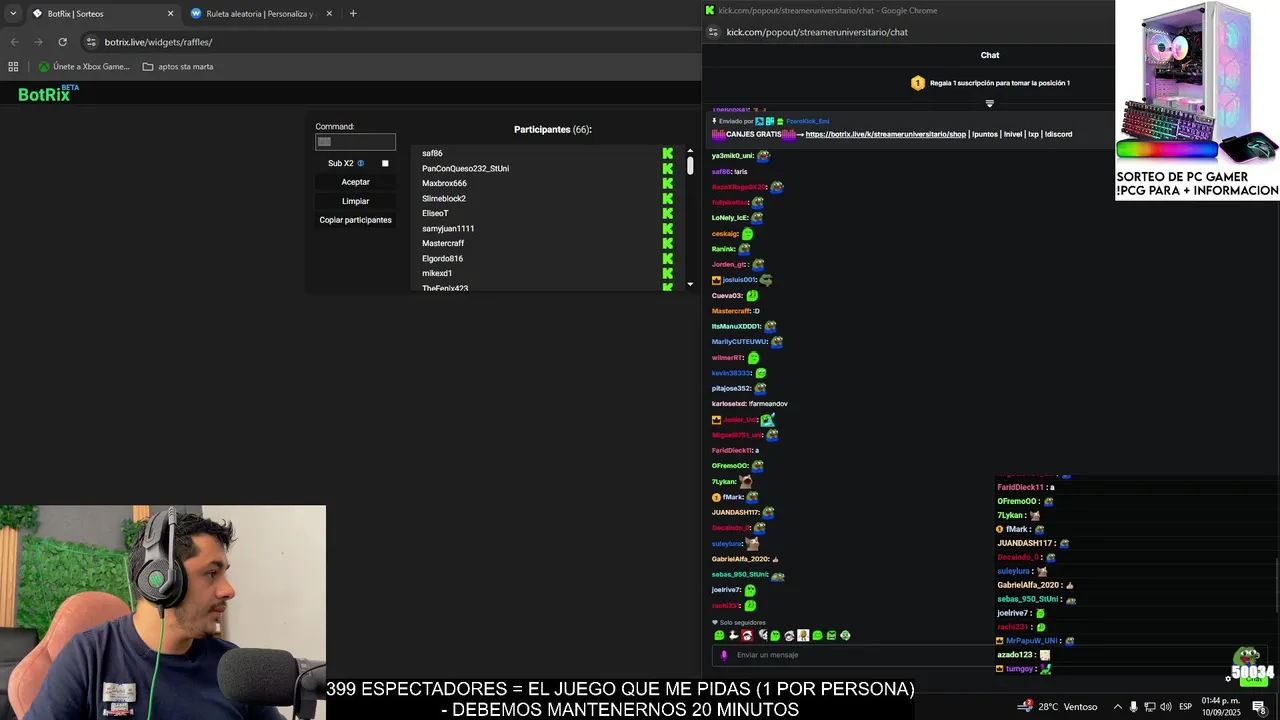Click the purple emote icon in message box
This screenshot has width=1280, height=720.
point(724,655)
